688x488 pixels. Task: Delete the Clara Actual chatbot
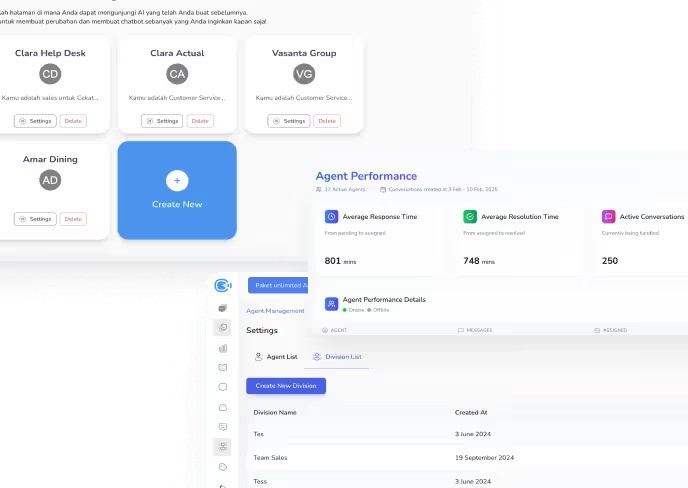[x=200, y=121]
